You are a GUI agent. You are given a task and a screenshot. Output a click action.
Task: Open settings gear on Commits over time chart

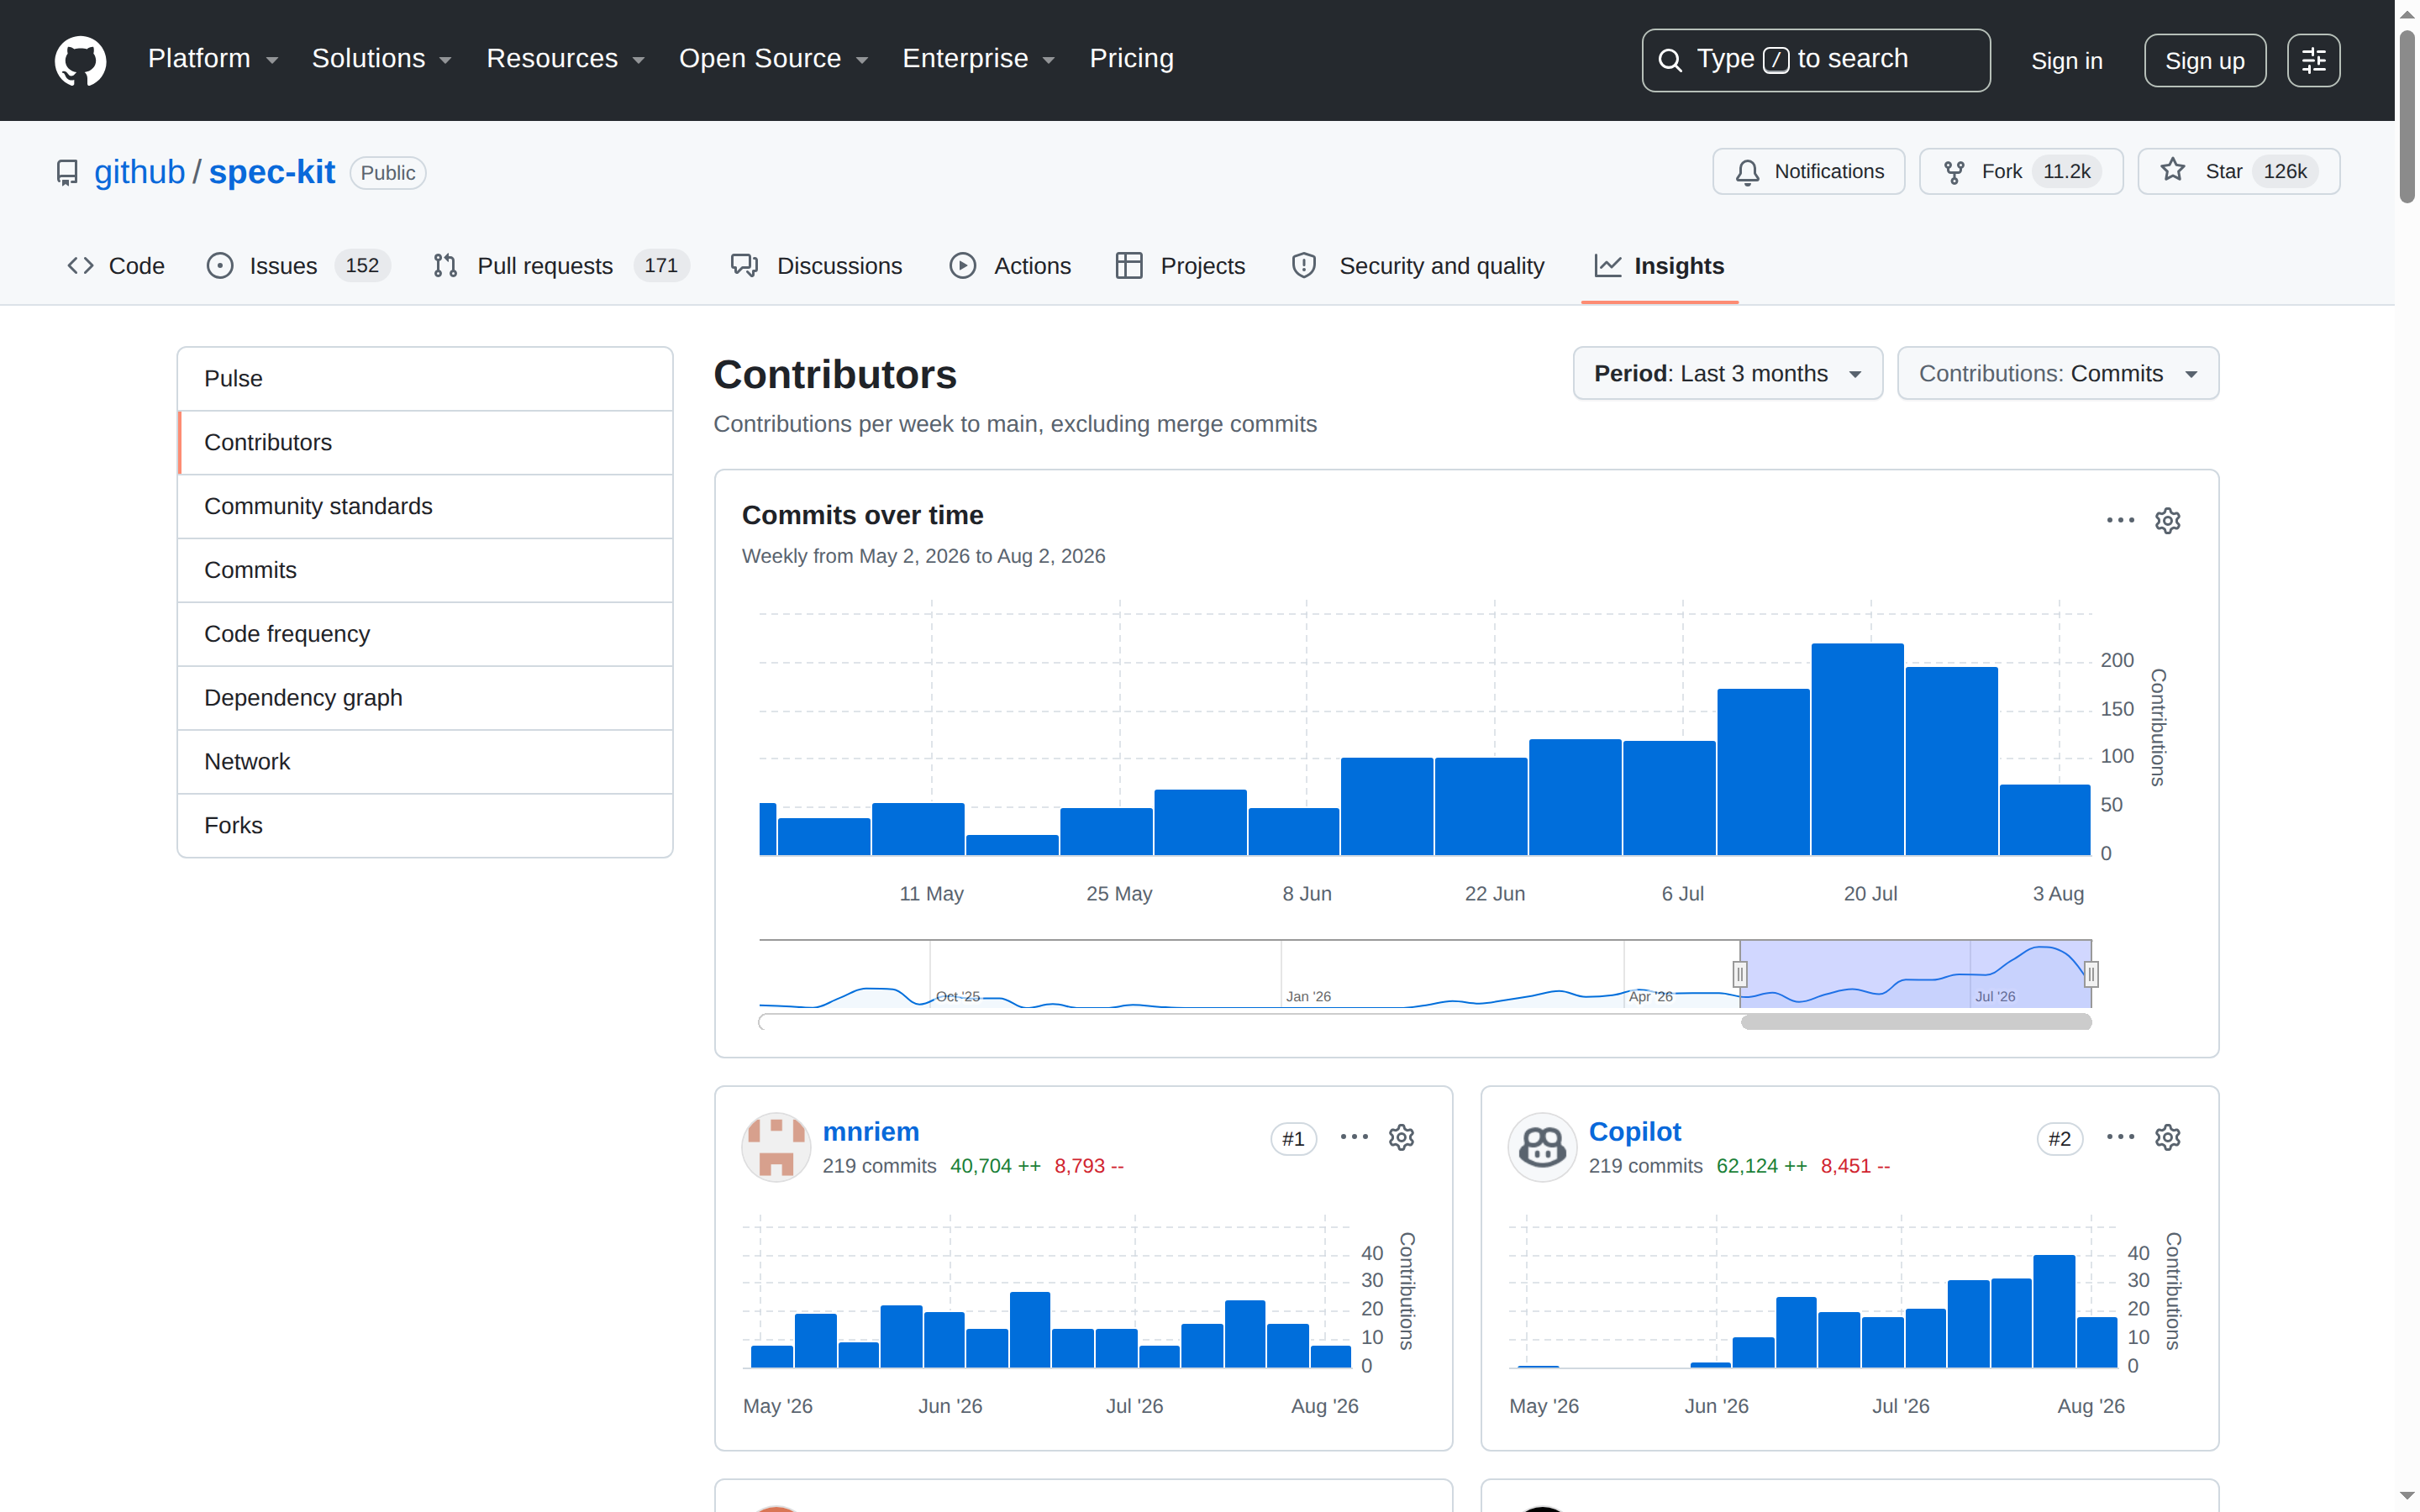coord(2167,520)
